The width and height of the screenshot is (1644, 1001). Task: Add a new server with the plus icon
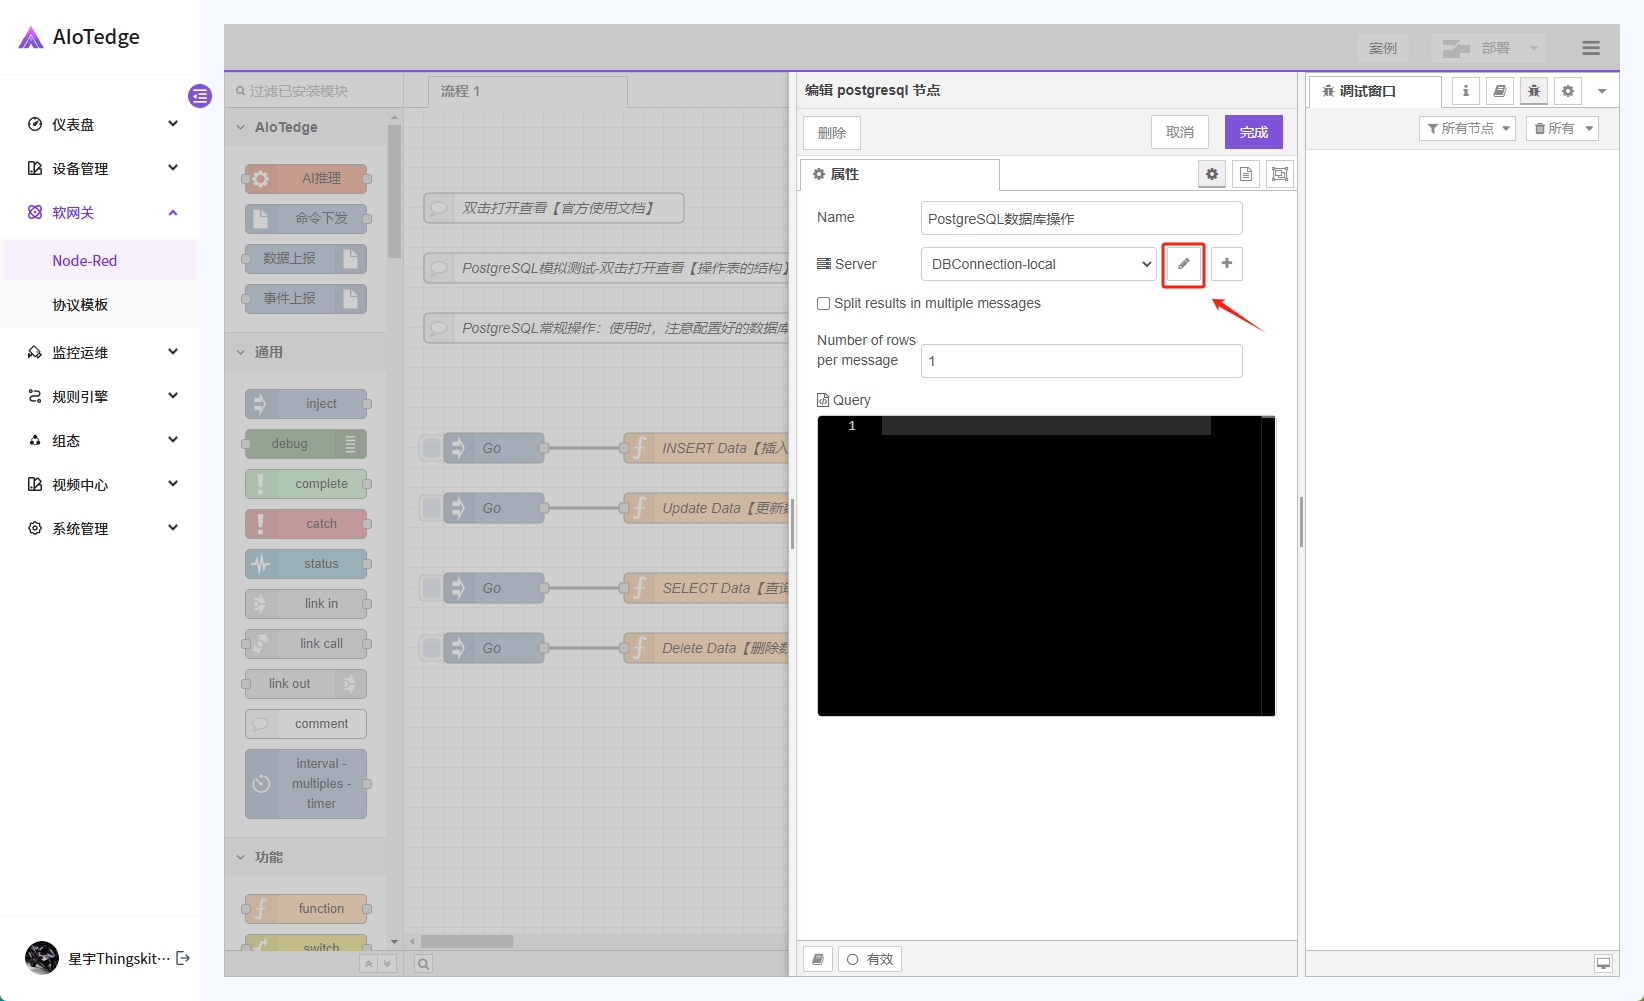point(1227,264)
